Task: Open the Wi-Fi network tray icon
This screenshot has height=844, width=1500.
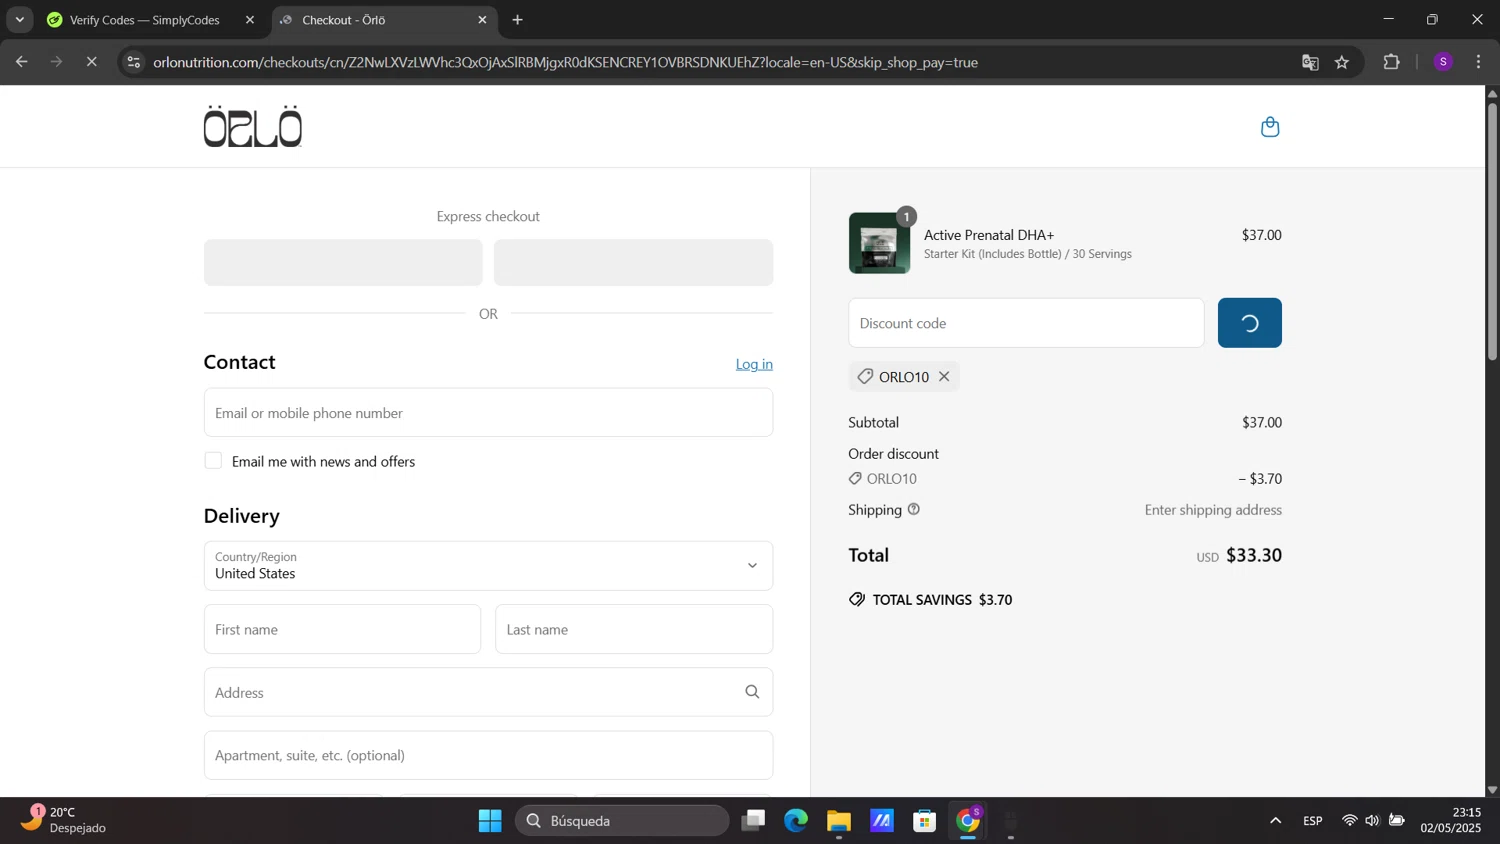Action: click(1350, 821)
